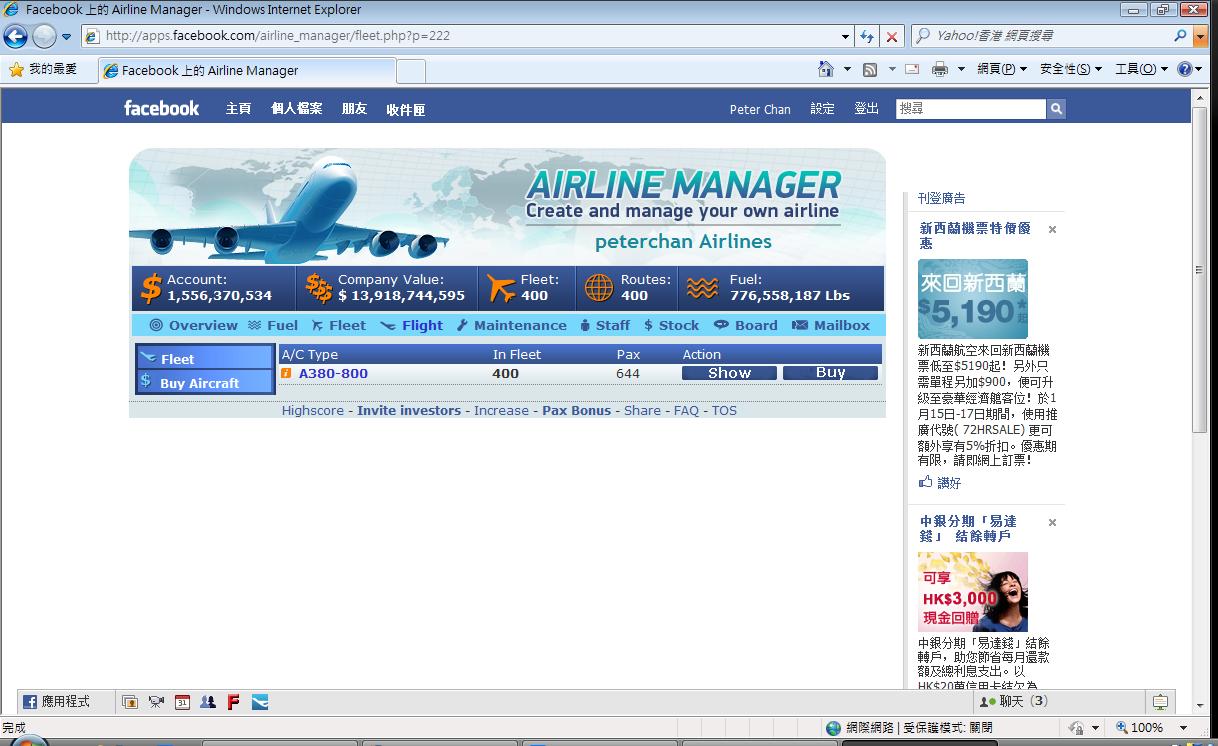Image resolution: width=1218 pixels, height=746 pixels.
Task: Open the Staff tab
Action: [x=604, y=325]
